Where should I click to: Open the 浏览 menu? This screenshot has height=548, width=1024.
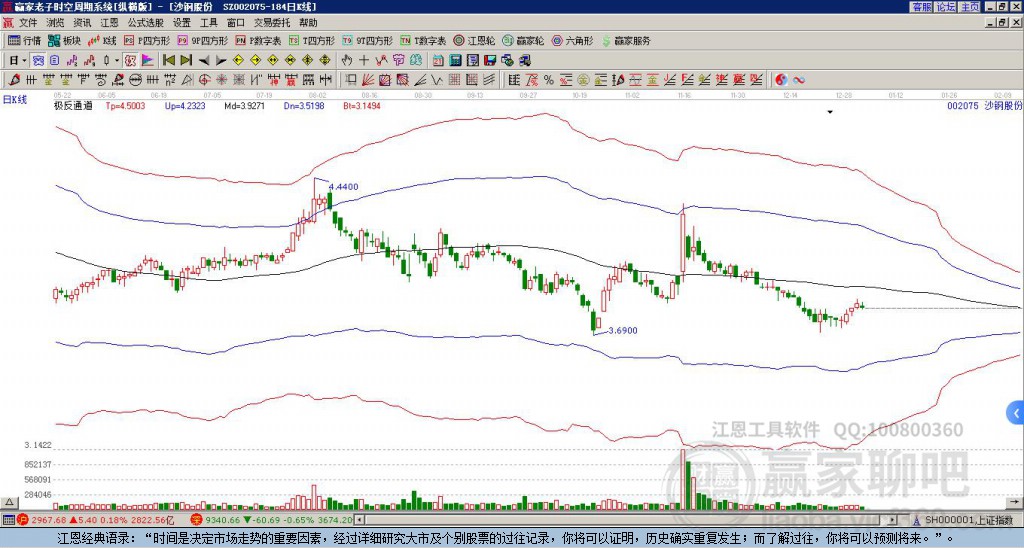pyautogui.click(x=56, y=23)
